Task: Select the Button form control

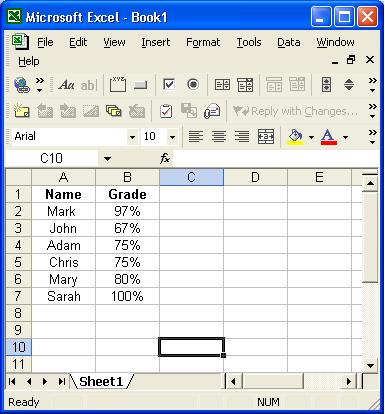Action: (141, 85)
